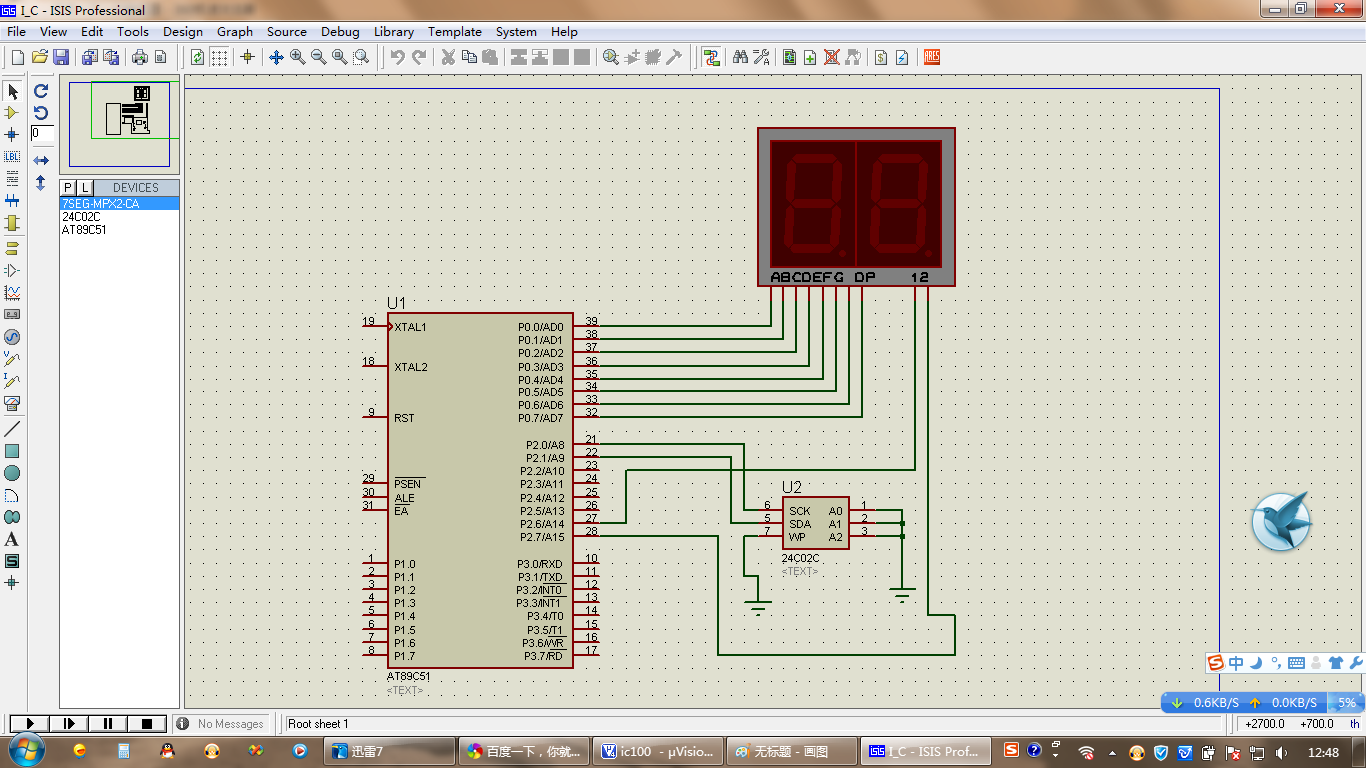Open the Debug menu
Screen dimensions: 1366x768
(340, 31)
